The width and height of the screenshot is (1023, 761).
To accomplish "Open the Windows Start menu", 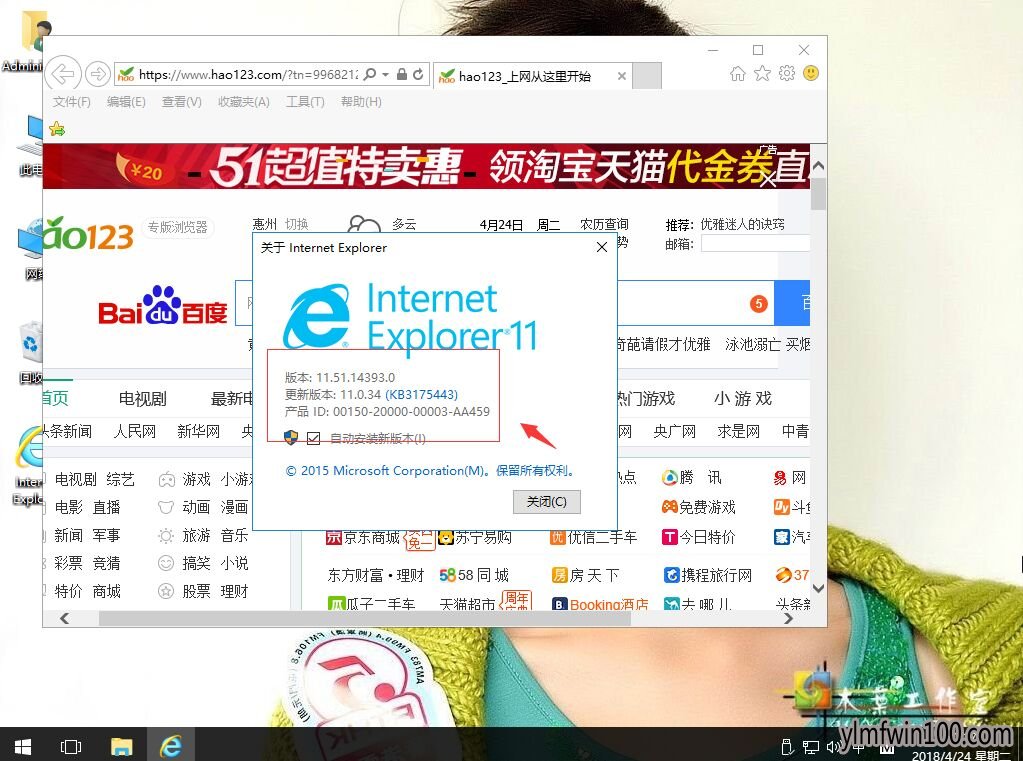I will click(22, 745).
